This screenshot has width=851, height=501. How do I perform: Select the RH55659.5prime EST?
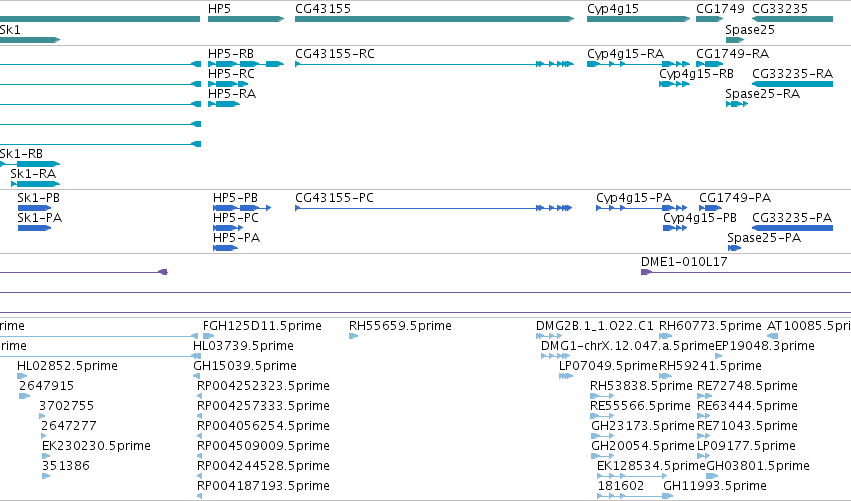pyautogui.click(x=354, y=336)
